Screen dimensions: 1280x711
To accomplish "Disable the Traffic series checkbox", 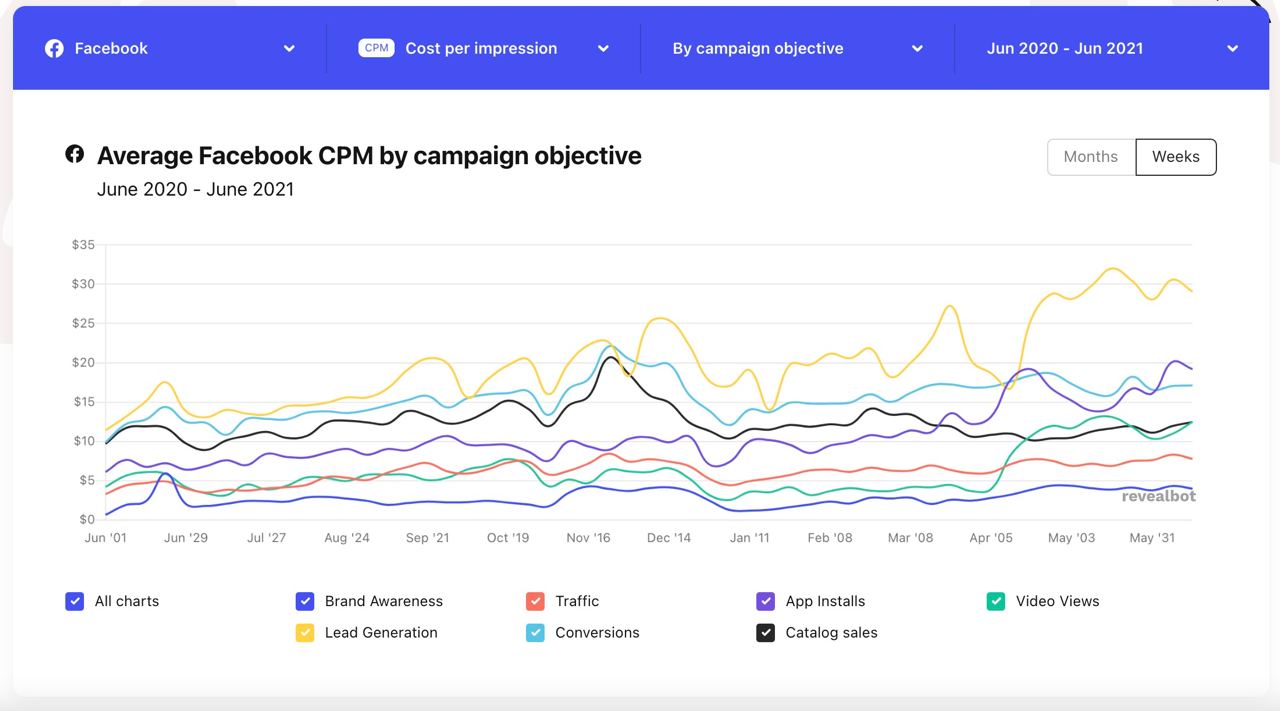I will pos(535,601).
